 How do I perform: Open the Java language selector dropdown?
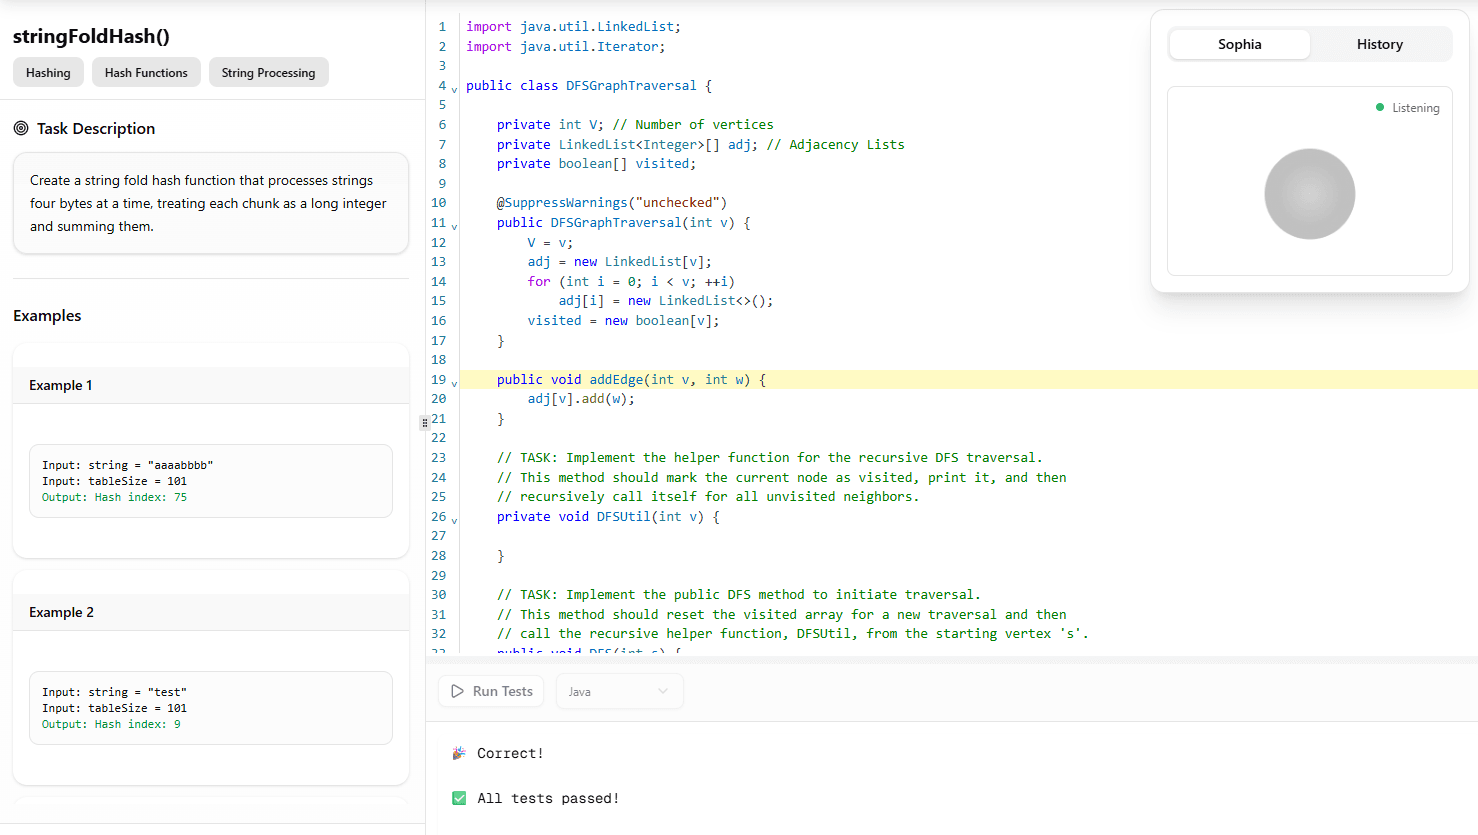click(x=619, y=690)
